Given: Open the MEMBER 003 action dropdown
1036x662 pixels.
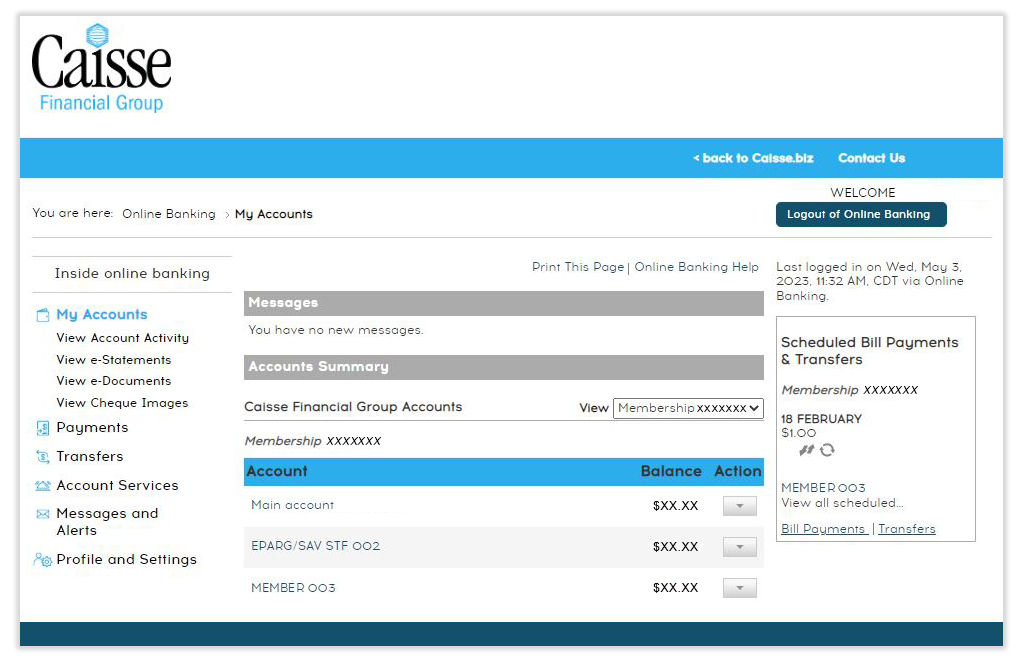Looking at the screenshot, I should [x=739, y=588].
